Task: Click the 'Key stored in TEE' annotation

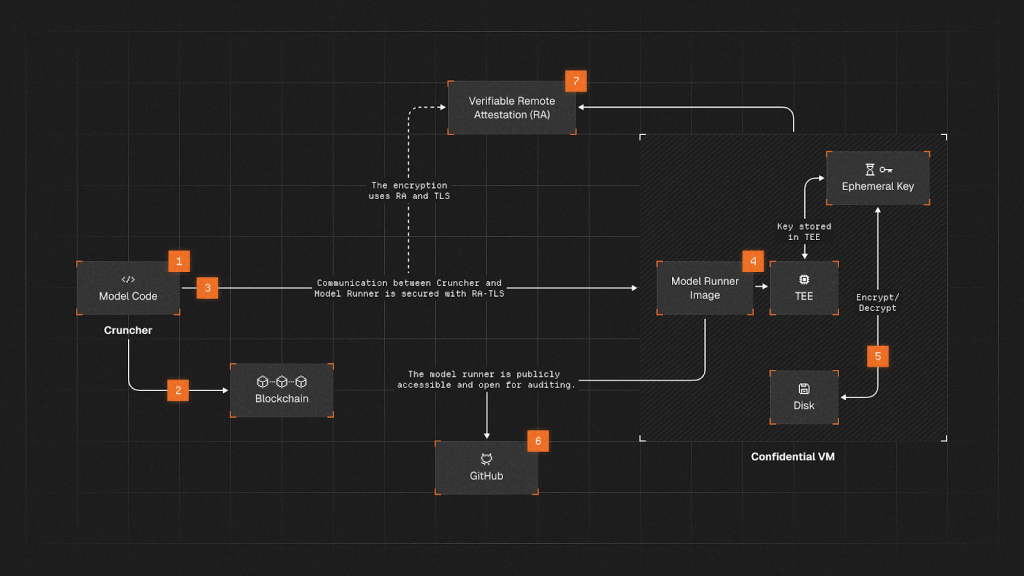Action: (x=804, y=232)
